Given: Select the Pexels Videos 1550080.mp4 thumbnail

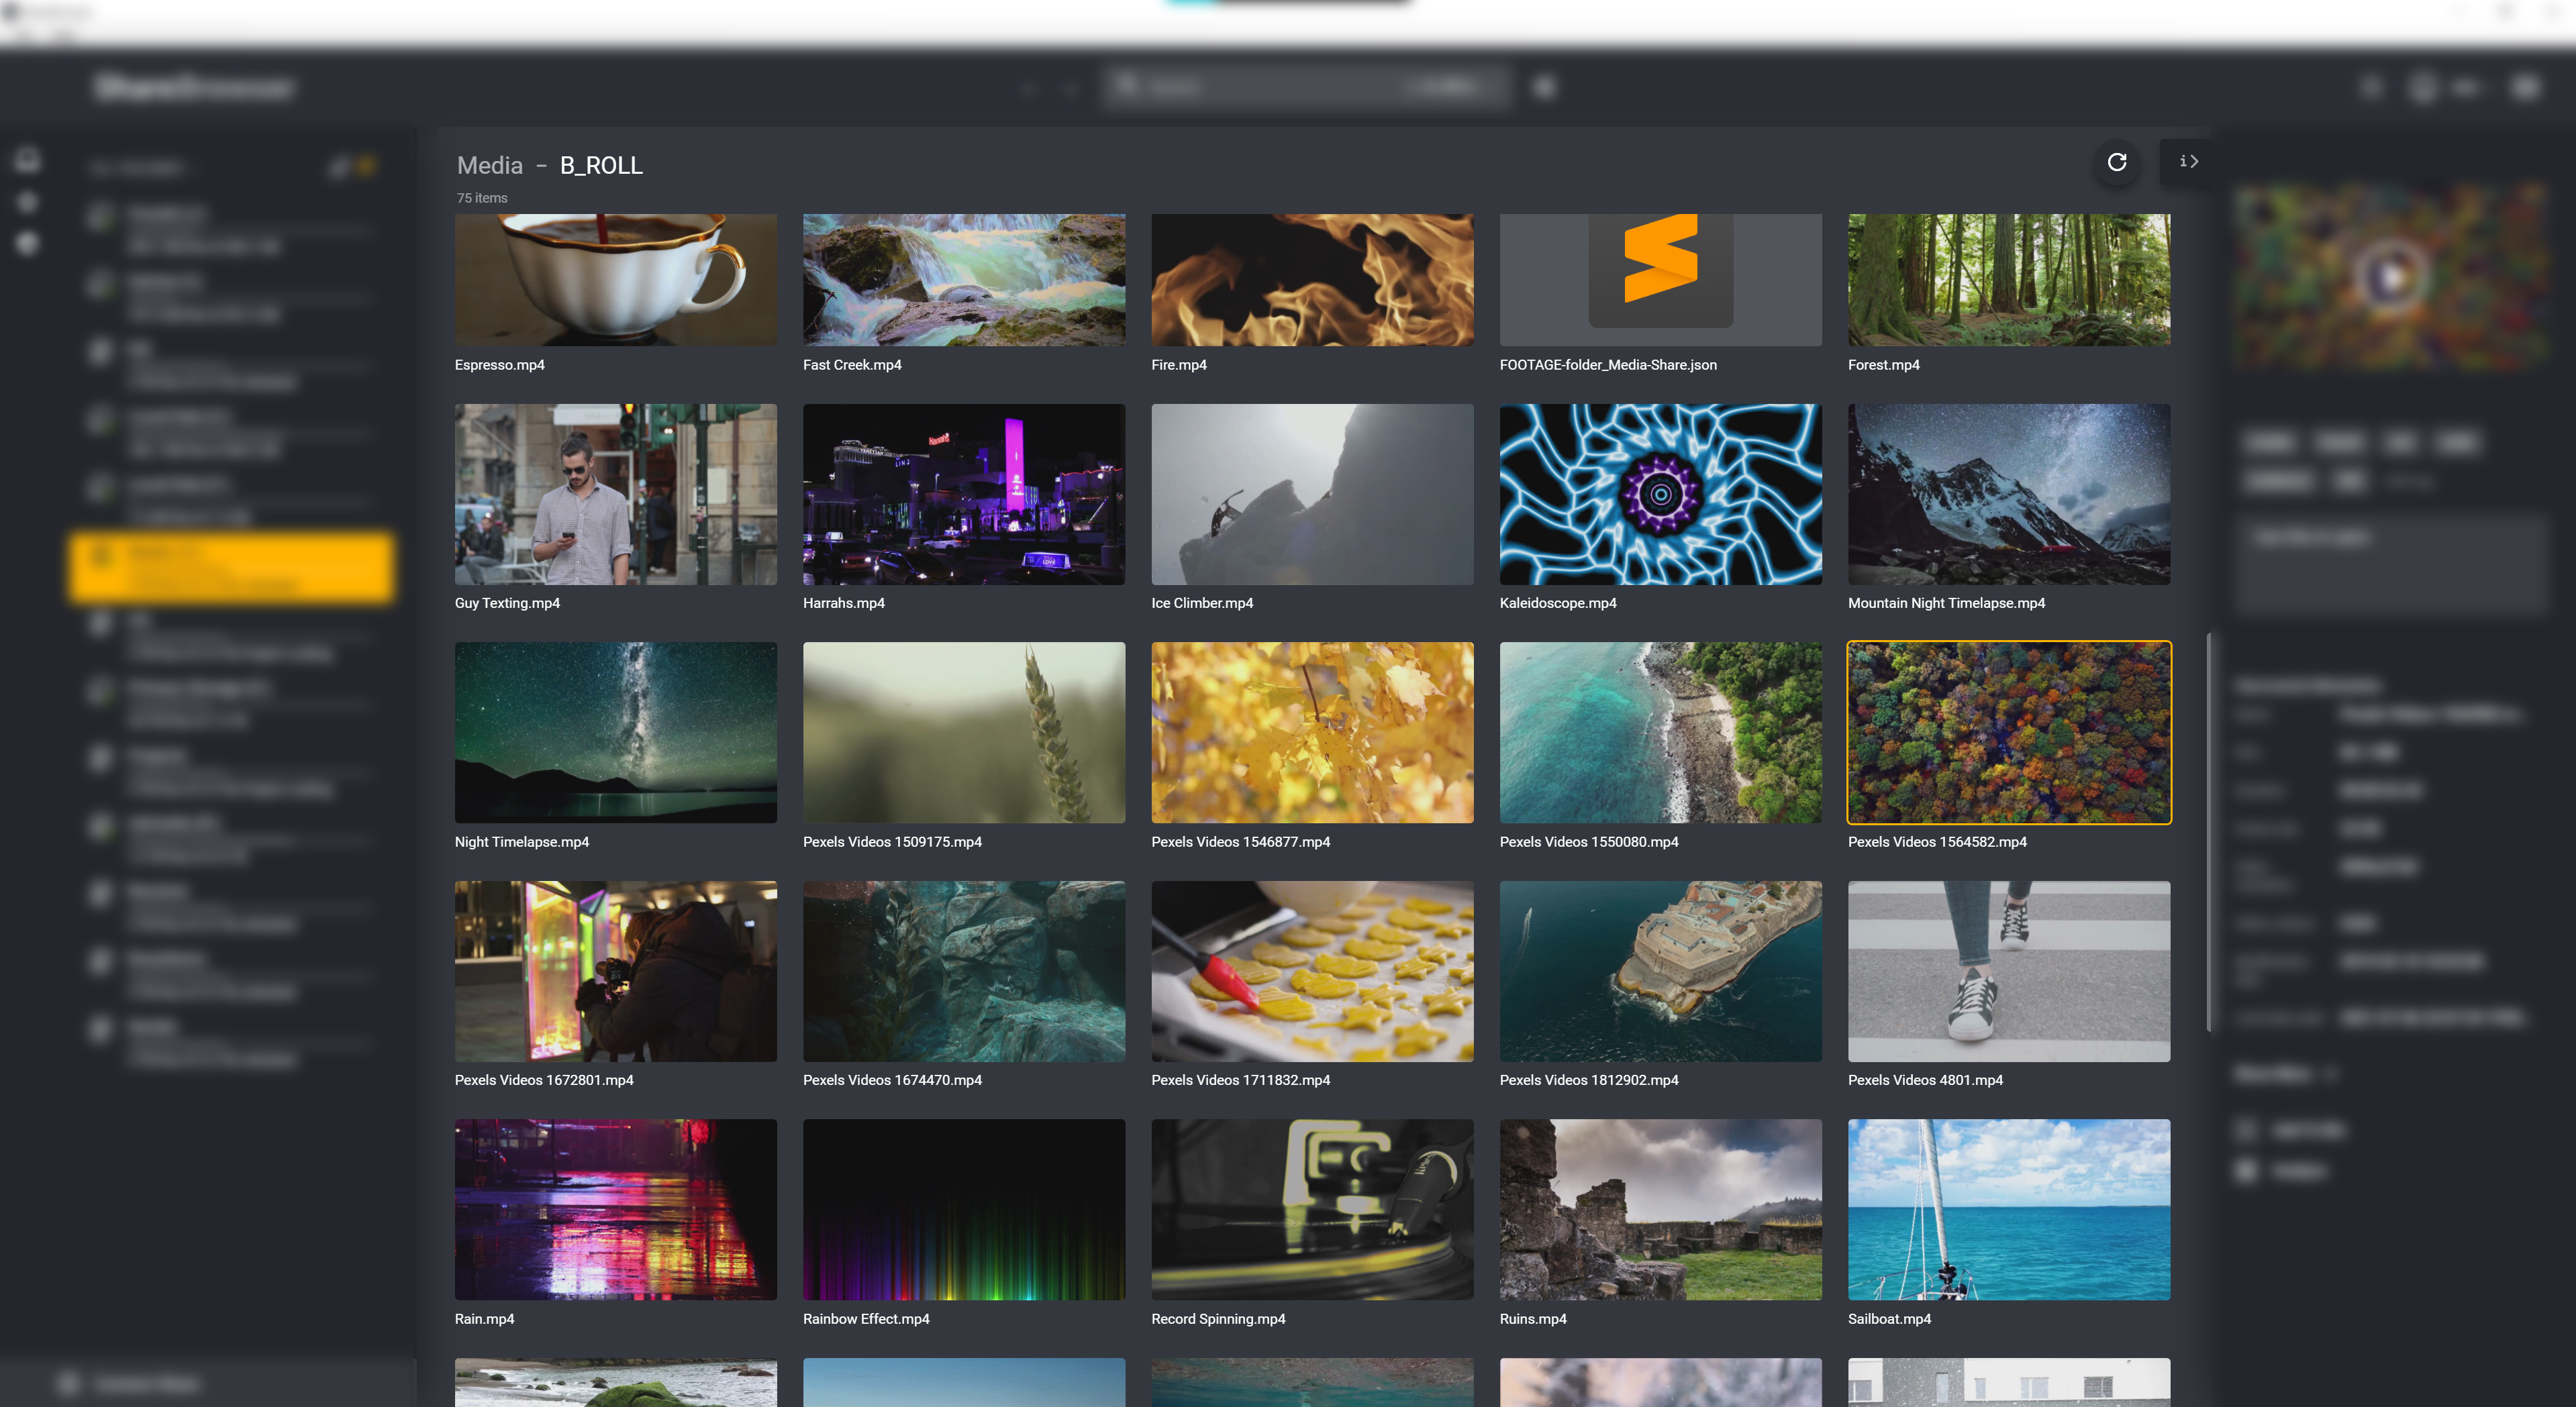Looking at the screenshot, I should coord(1660,732).
